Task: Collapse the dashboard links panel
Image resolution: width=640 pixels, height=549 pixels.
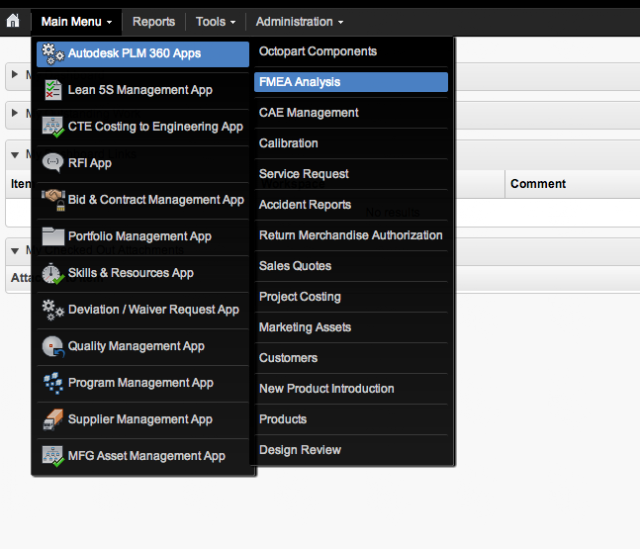Action: [x=15, y=155]
